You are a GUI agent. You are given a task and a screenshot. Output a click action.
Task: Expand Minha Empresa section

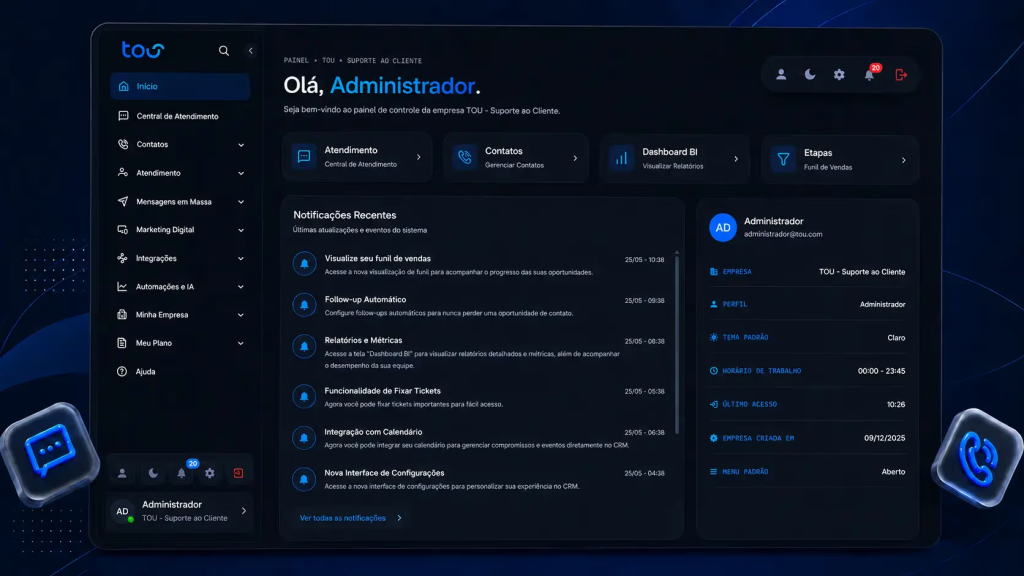180,315
